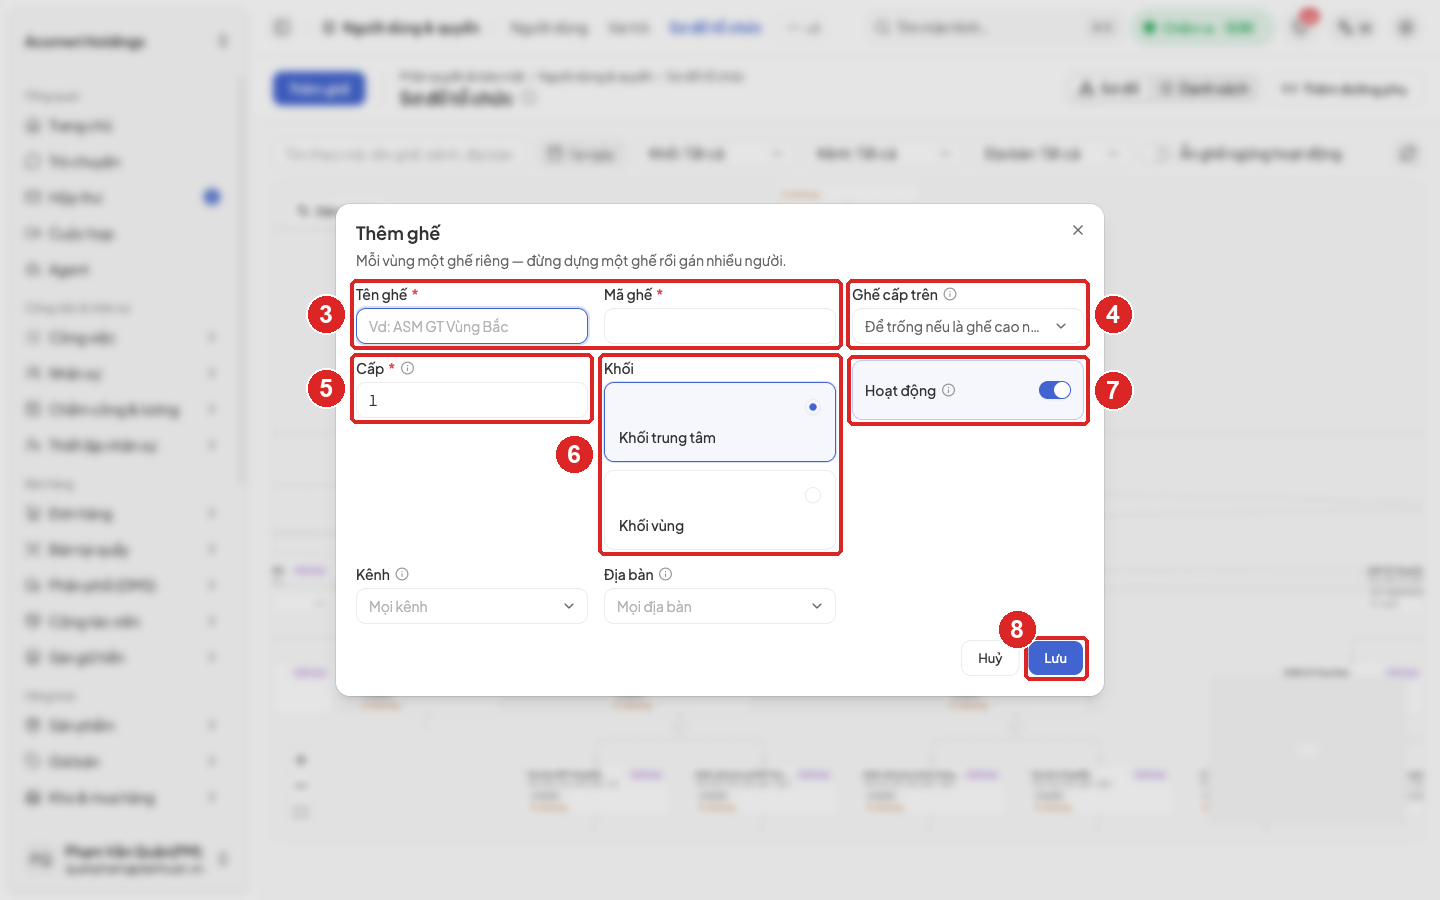Close the Thêm ghế dialog
This screenshot has width=1440, height=900.
tap(1078, 230)
